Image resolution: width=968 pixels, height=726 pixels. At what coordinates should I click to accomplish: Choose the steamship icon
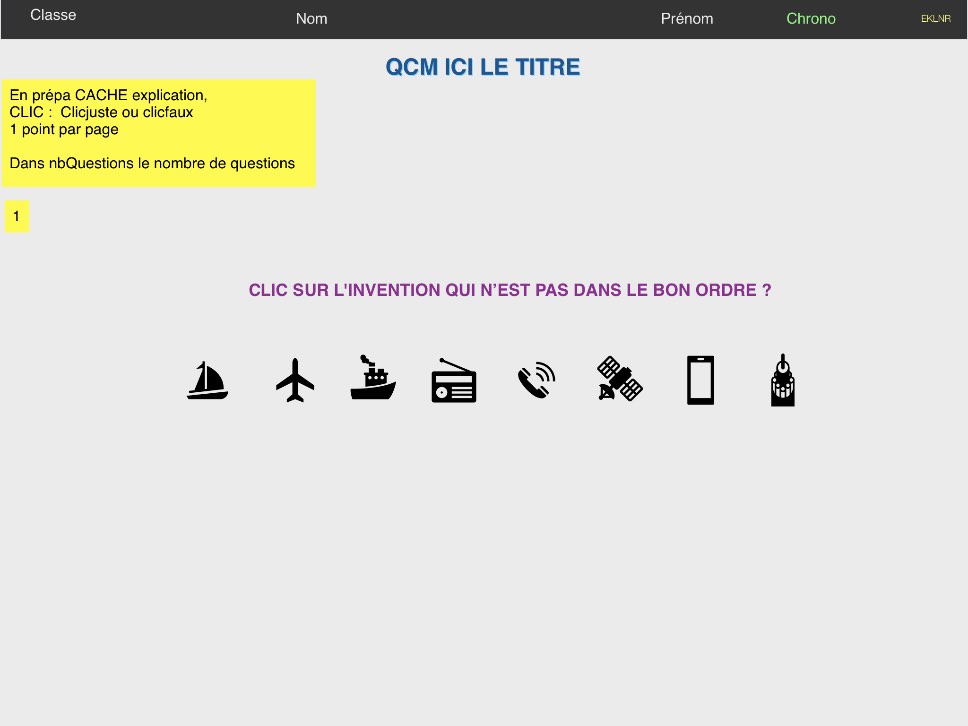pyautogui.click(x=373, y=377)
